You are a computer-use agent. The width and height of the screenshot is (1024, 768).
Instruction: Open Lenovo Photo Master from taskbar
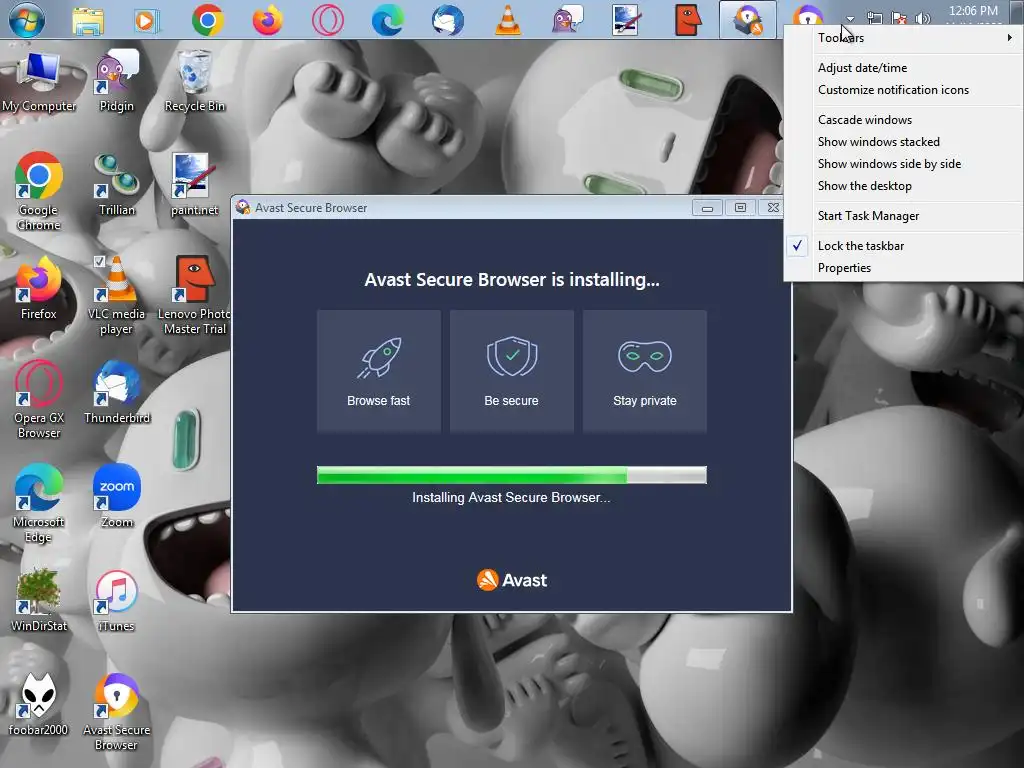click(687, 20)
